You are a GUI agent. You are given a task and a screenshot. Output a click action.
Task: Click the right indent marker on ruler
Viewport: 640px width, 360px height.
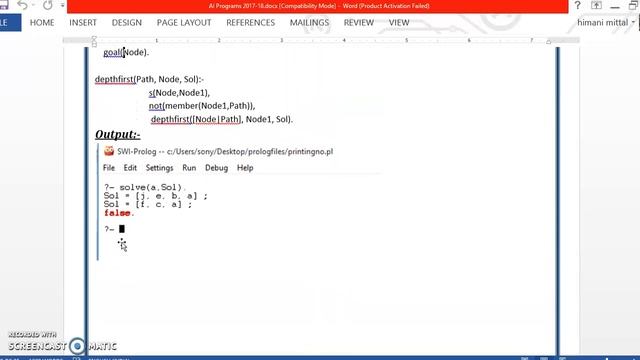click(x=549, y=42)
